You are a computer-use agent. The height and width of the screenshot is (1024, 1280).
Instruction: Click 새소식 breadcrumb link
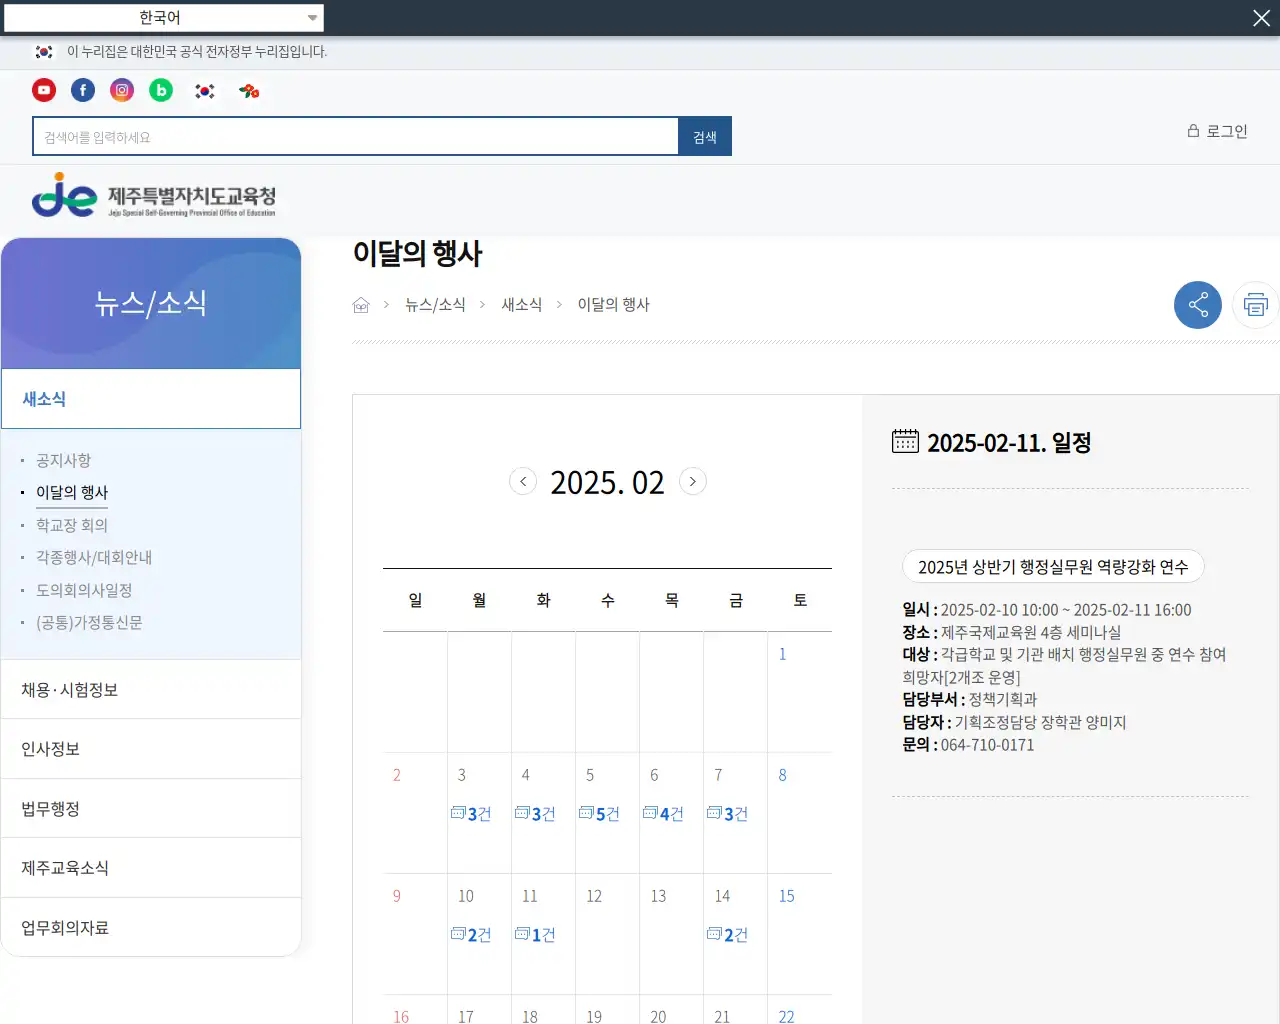coord(521,305)
